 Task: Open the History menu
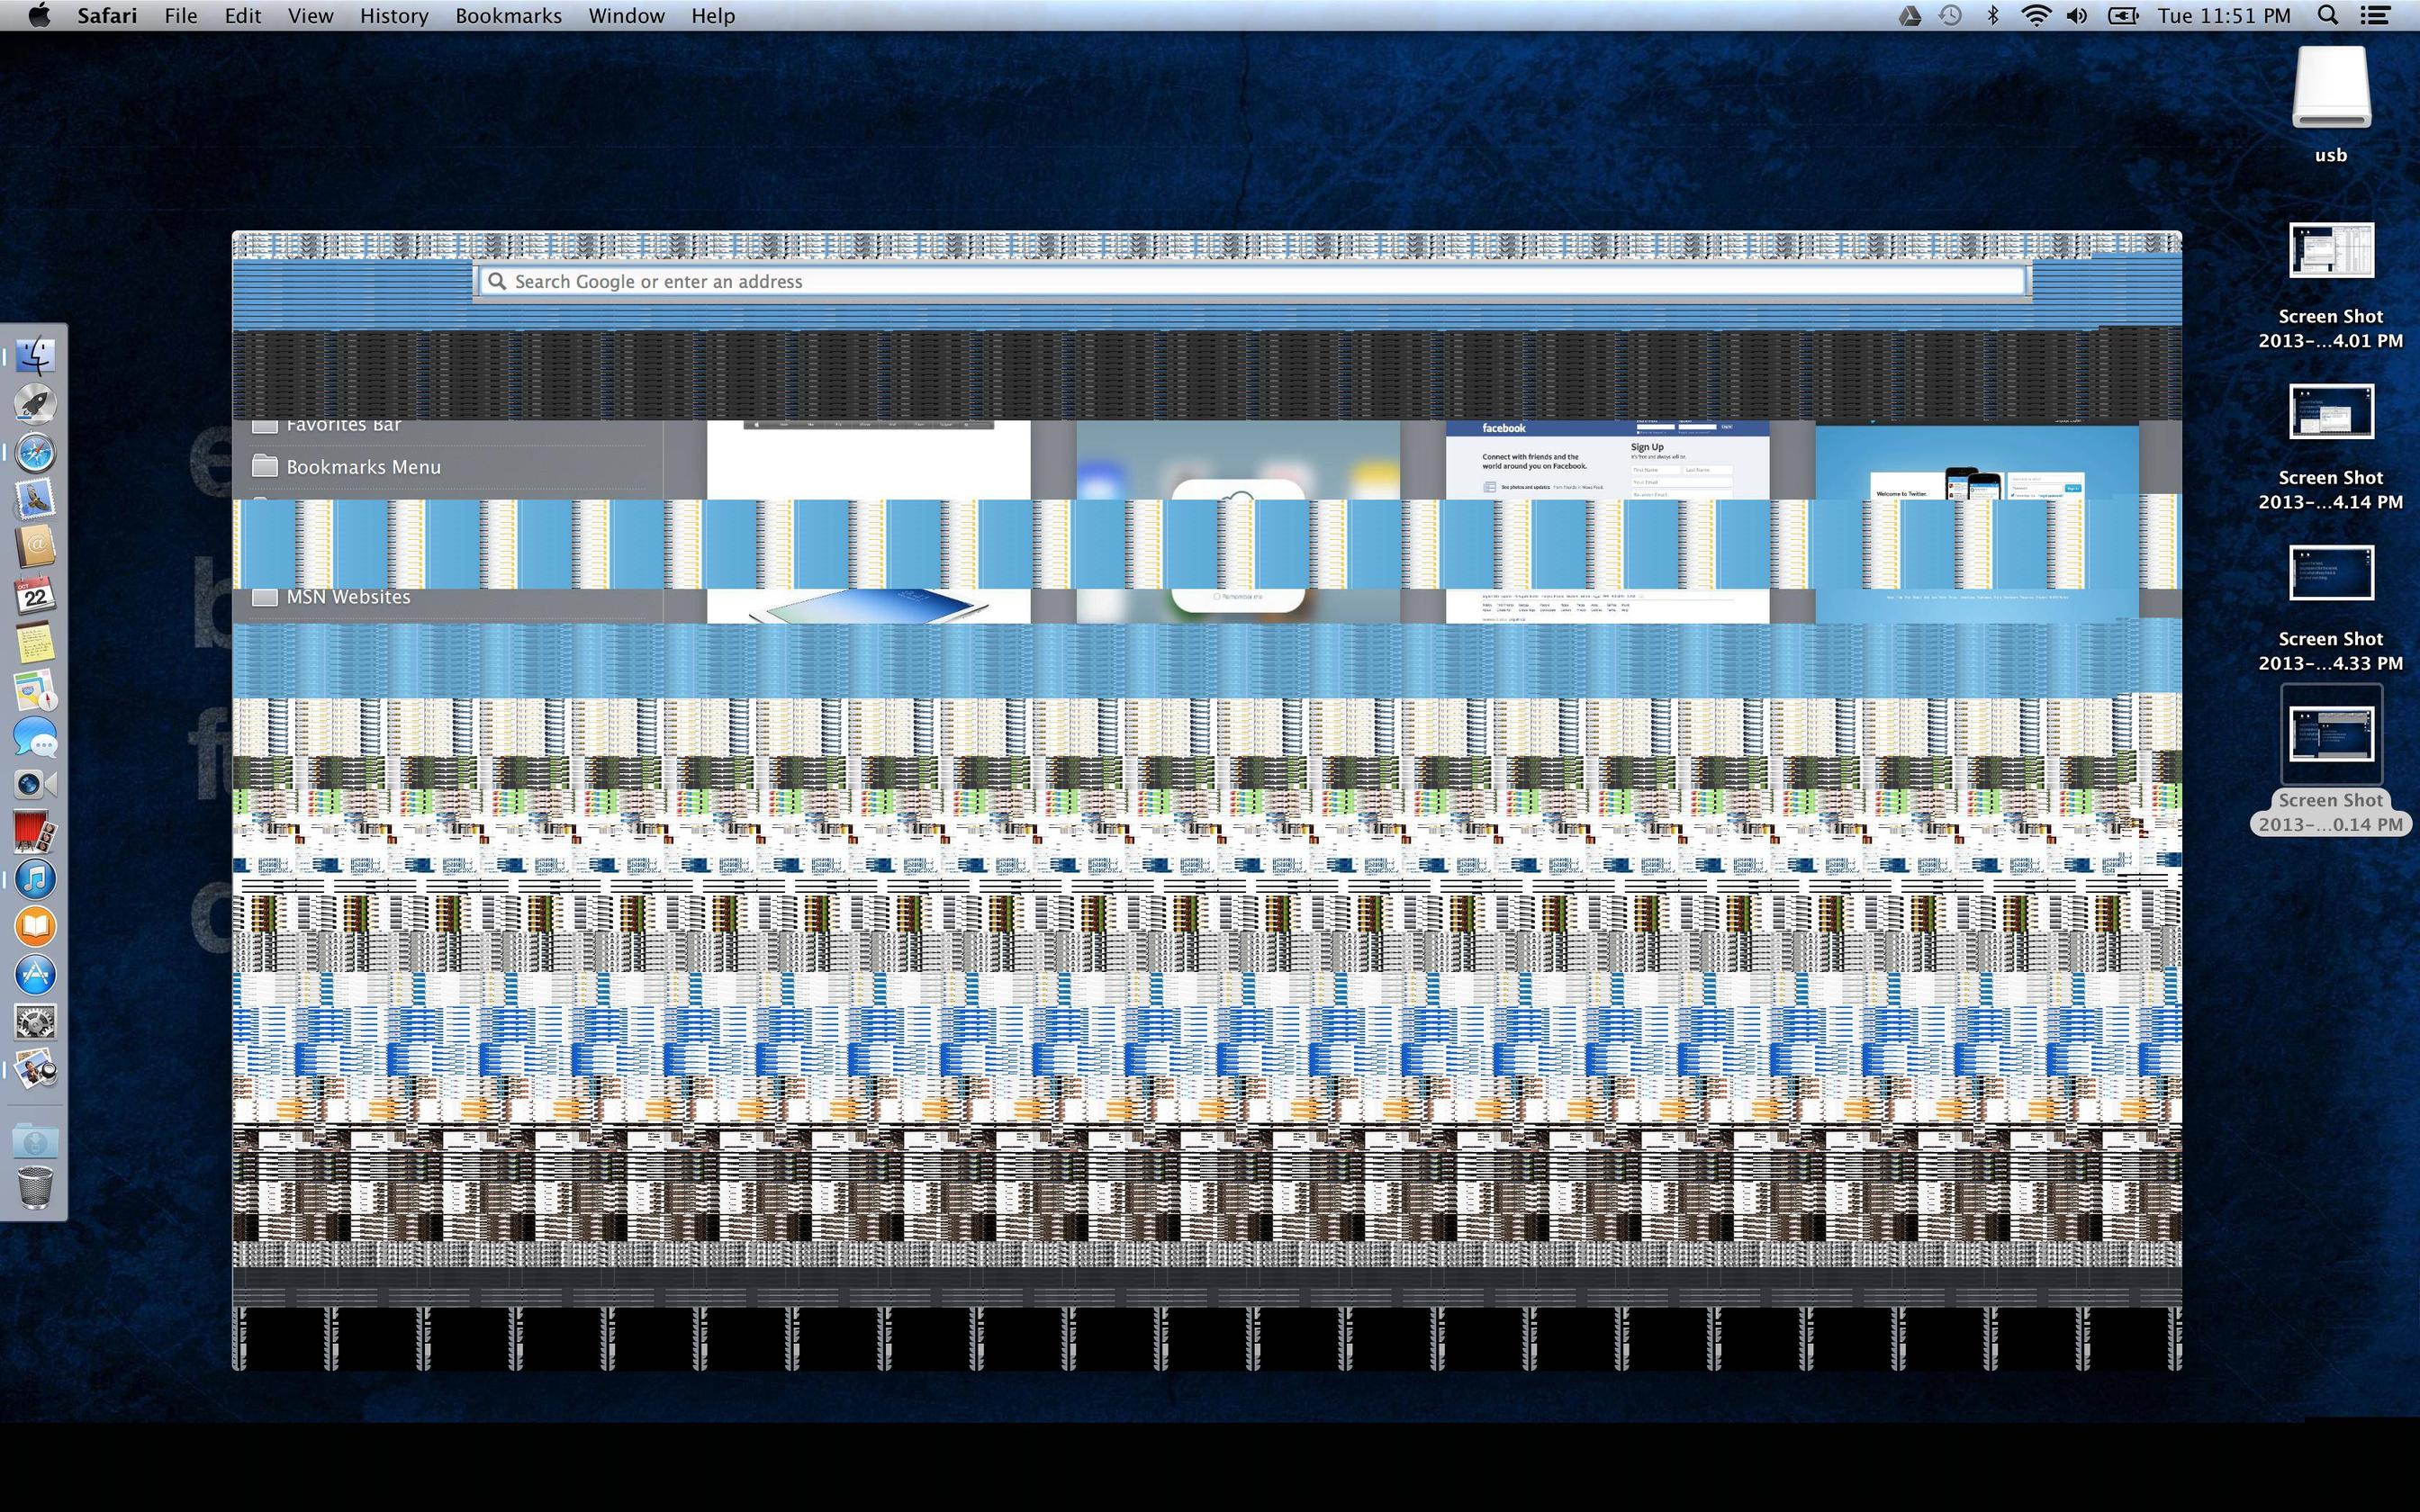[393, 16]
